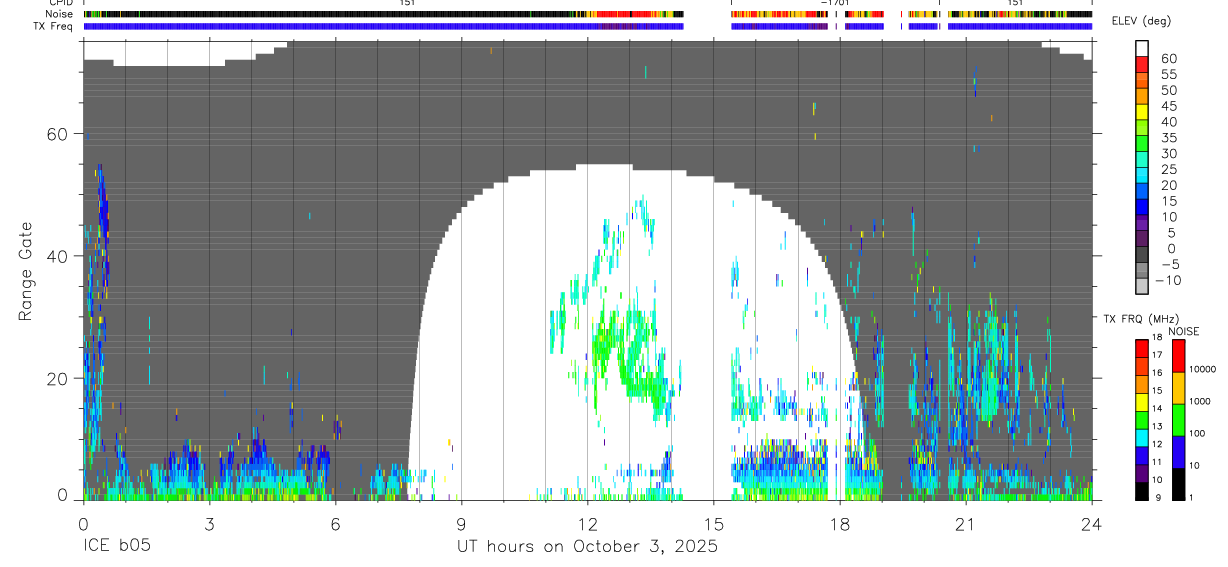Click the white top segment of the ELEV color bar
The height and width of the screenshot is (567, 1228).
click(1142, 49)
